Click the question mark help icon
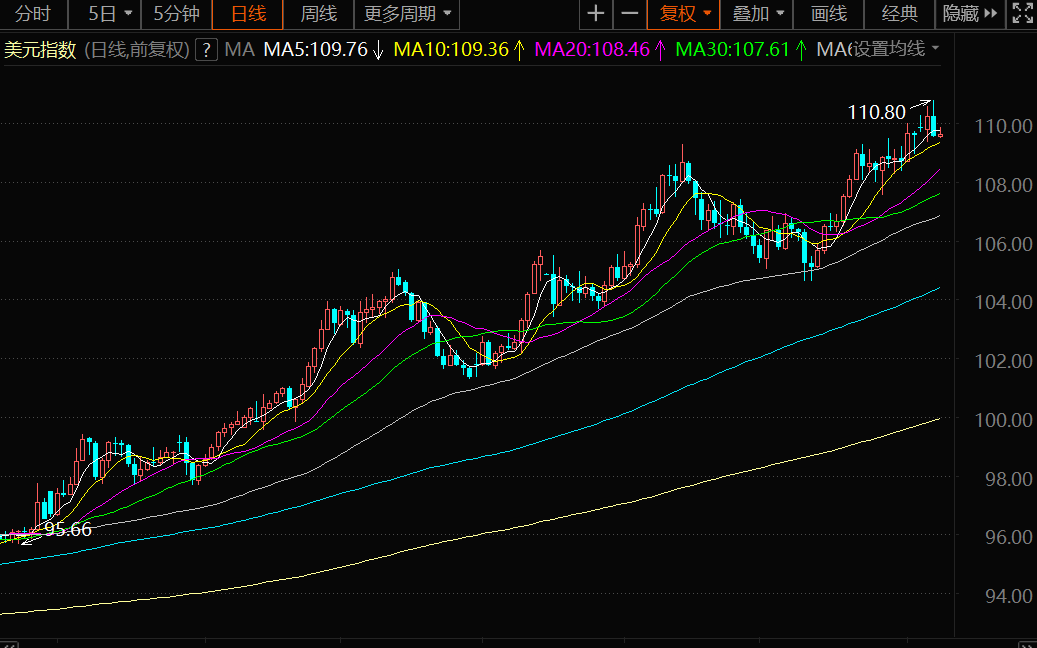Viewport: 1037px width, 648px height. pos(206,49)
